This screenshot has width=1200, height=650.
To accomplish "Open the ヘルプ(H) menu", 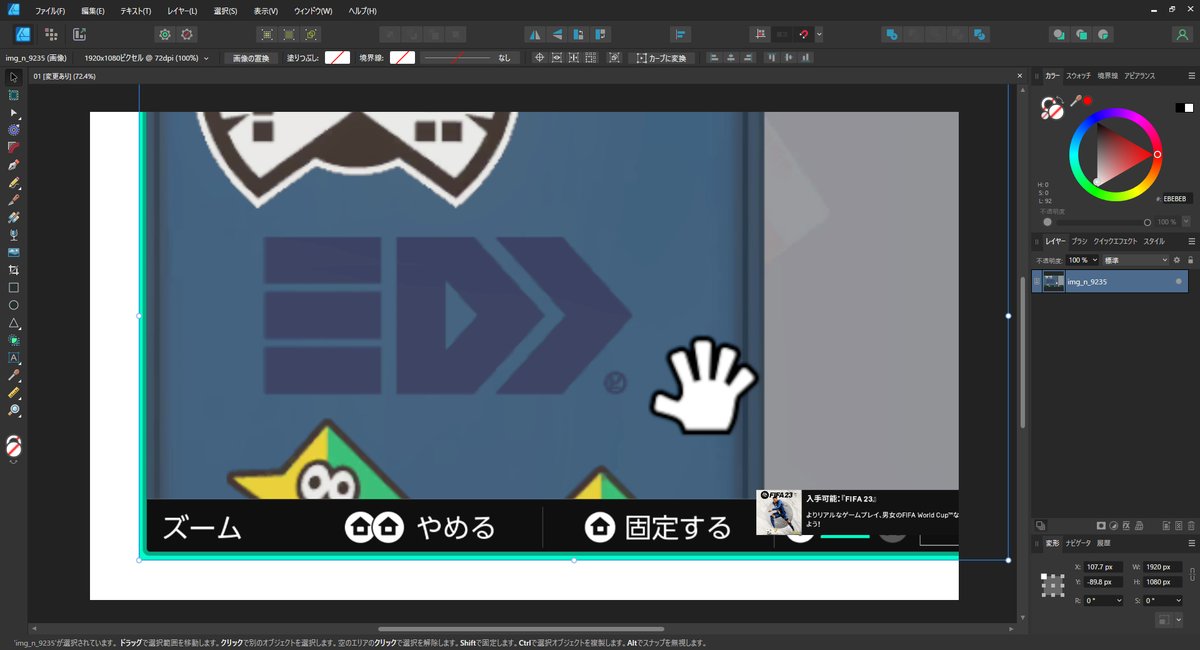I will pyautogui.click(x=363, y=10).
